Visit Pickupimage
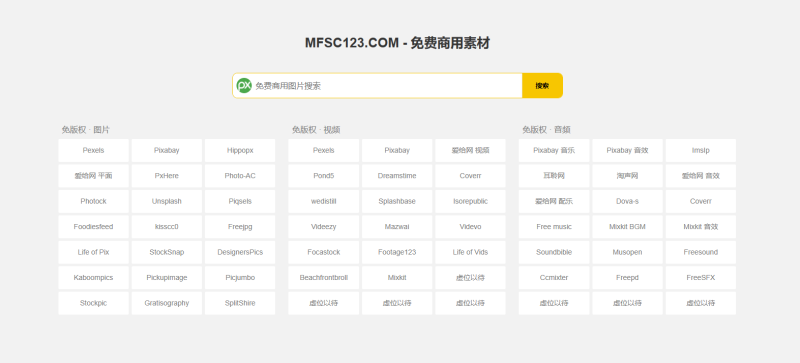Screen dimensions: 800x363 167,278
